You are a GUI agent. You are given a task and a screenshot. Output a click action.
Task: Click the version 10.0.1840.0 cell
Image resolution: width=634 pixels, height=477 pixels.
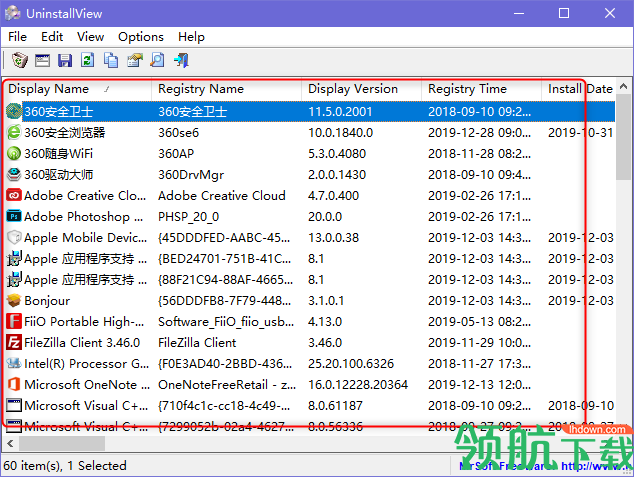click(x=340, y=133)
